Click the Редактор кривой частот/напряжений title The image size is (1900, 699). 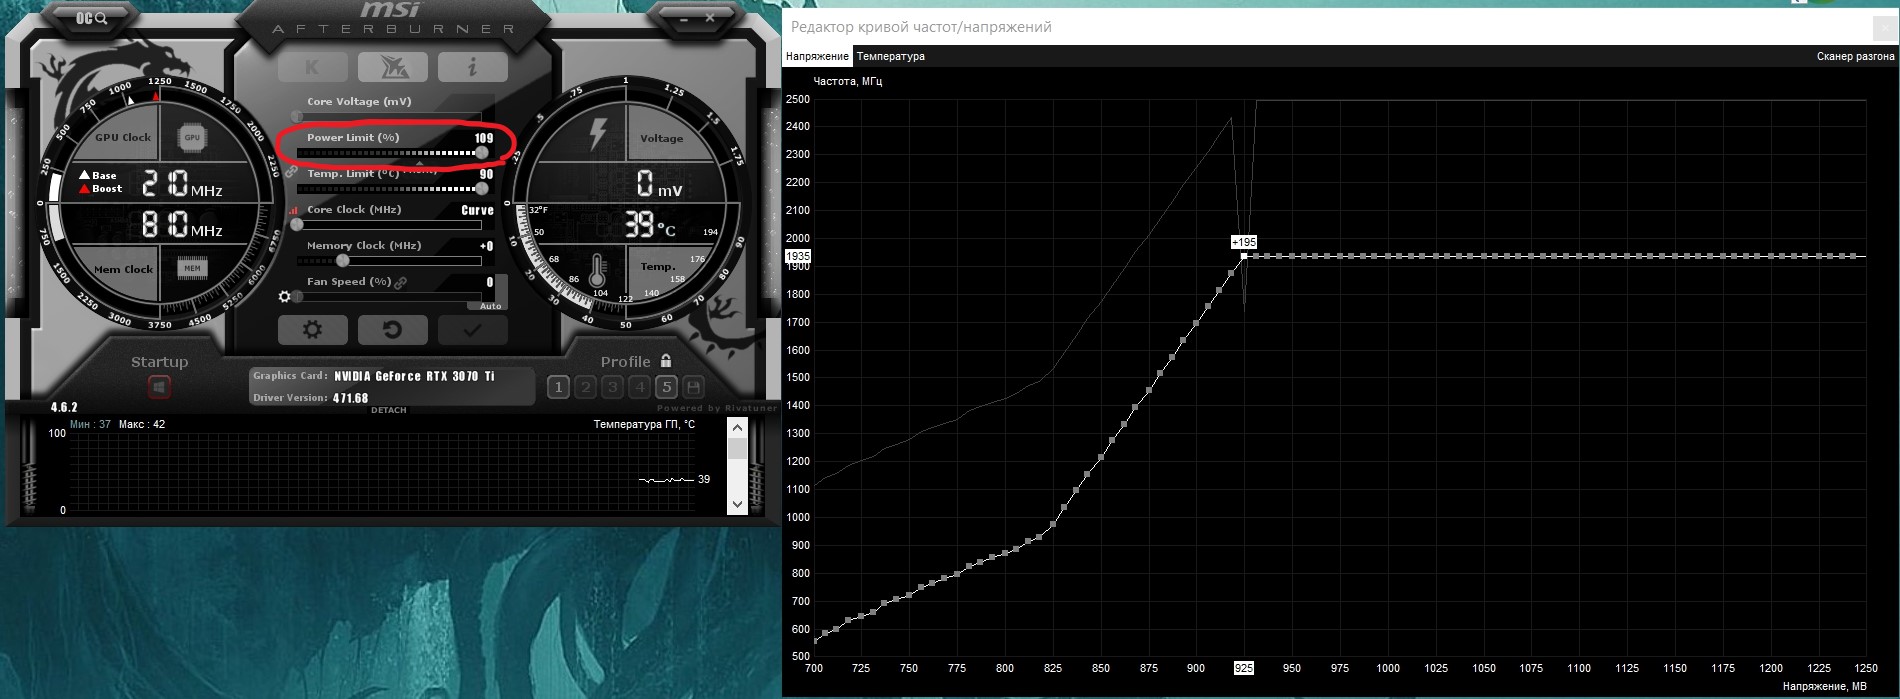[921, 27]
